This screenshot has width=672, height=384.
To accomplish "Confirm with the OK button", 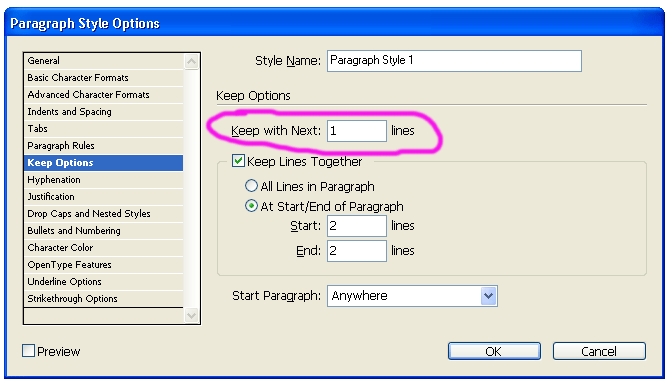I will [494, 351].
